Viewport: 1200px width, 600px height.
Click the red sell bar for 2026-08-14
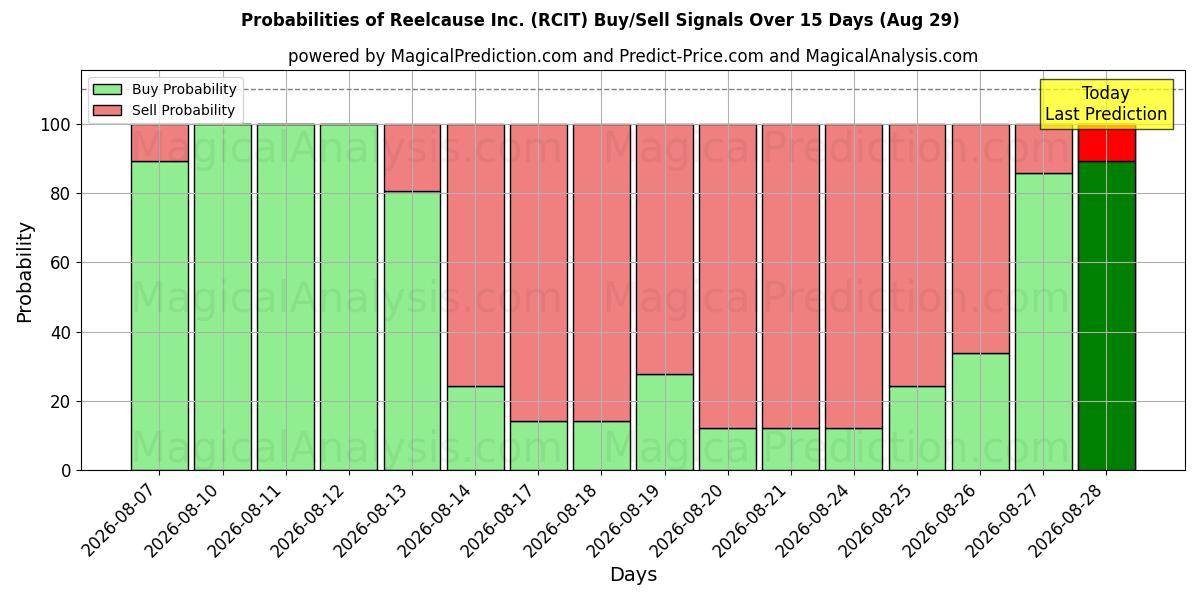[x=475, y=255]
